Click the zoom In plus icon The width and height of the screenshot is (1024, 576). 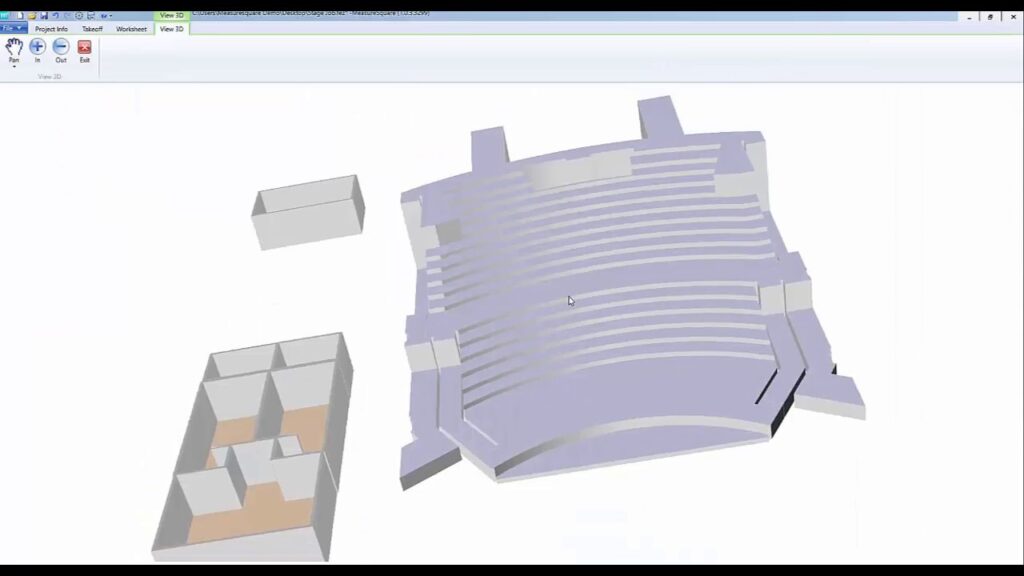pos(38,47)
